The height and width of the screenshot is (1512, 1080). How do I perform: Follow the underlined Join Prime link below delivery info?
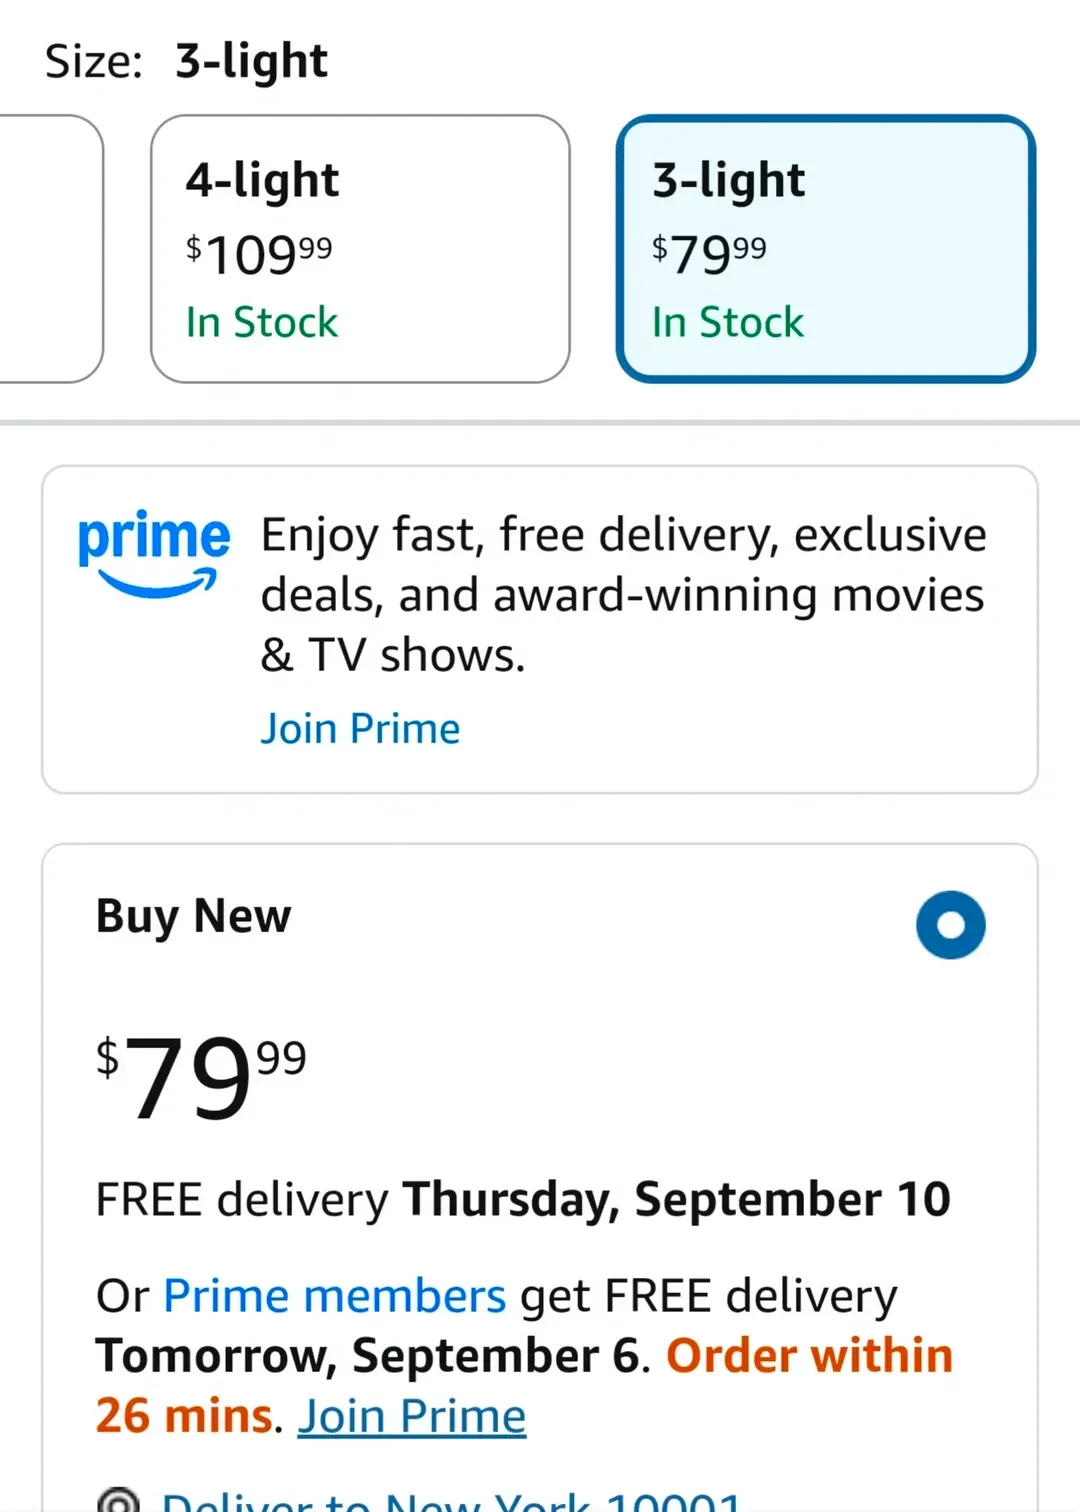pyautogui.click(x=412, y=1416)
